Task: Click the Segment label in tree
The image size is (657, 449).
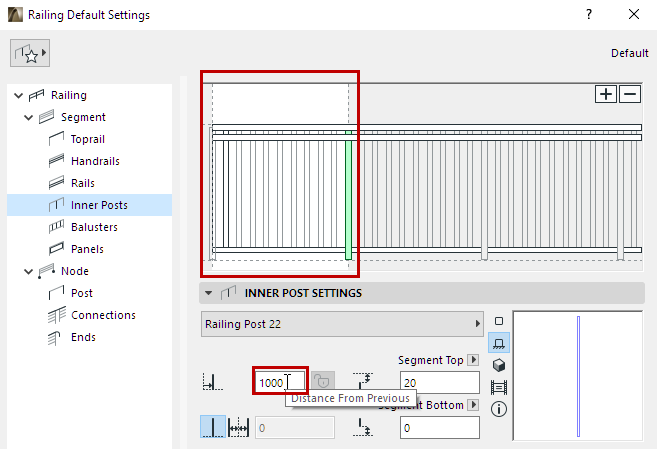Action: [83, 117]
